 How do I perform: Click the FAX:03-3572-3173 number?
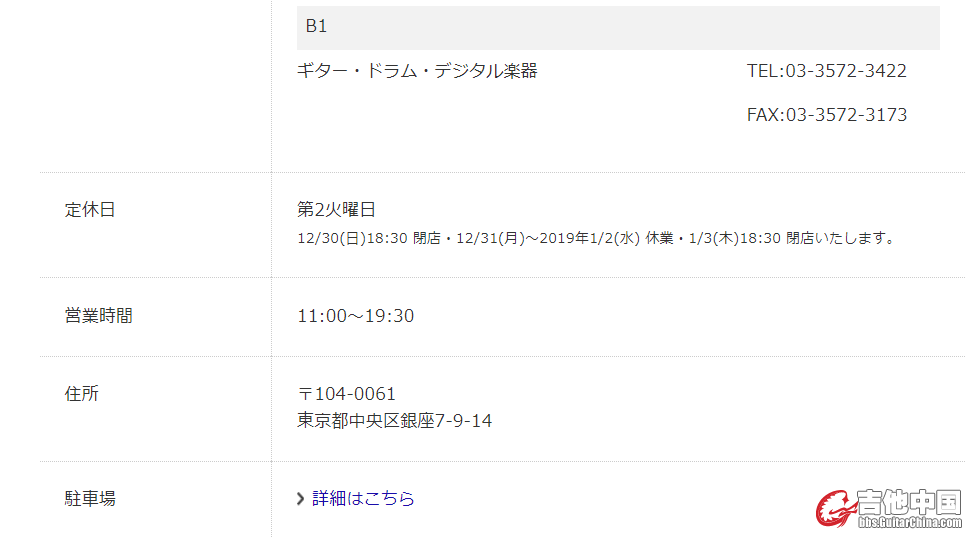point(827,115)
